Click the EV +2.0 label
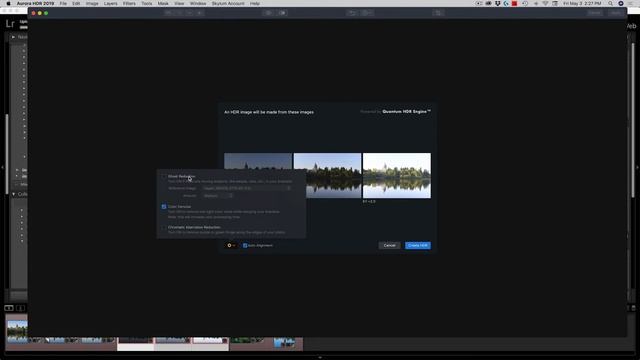 pyautogui.click(x=369, y=202)
